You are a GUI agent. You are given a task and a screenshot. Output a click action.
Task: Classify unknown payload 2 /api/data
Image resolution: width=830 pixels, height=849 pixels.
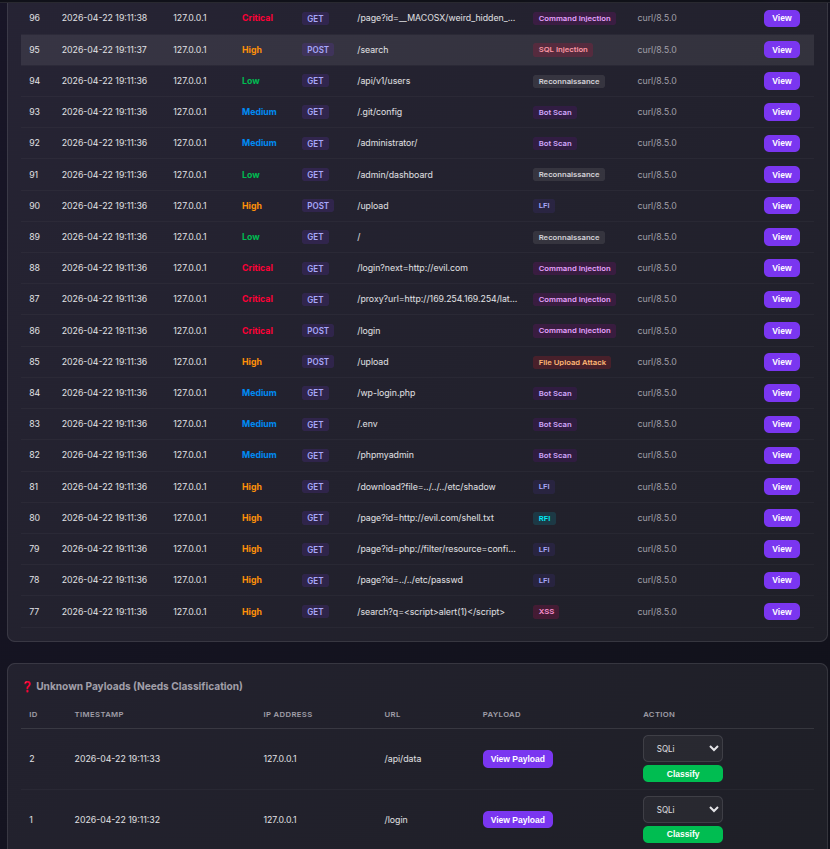pyautogui.click(x=682, y=774)
